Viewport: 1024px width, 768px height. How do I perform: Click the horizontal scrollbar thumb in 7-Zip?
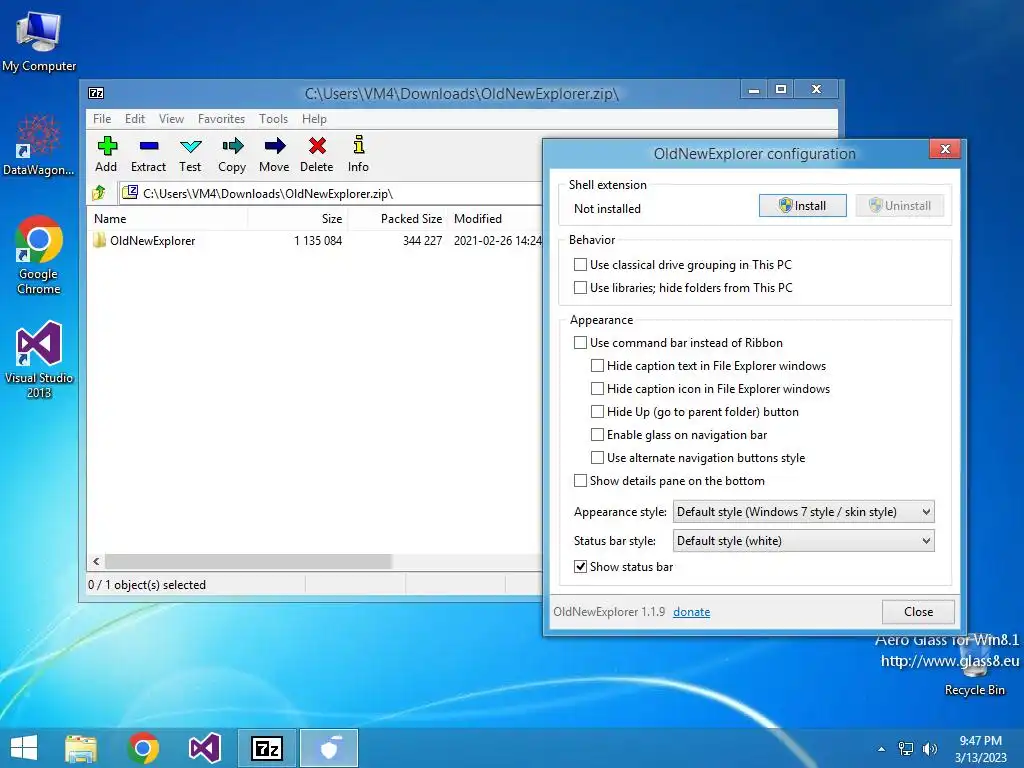point(248,562)
